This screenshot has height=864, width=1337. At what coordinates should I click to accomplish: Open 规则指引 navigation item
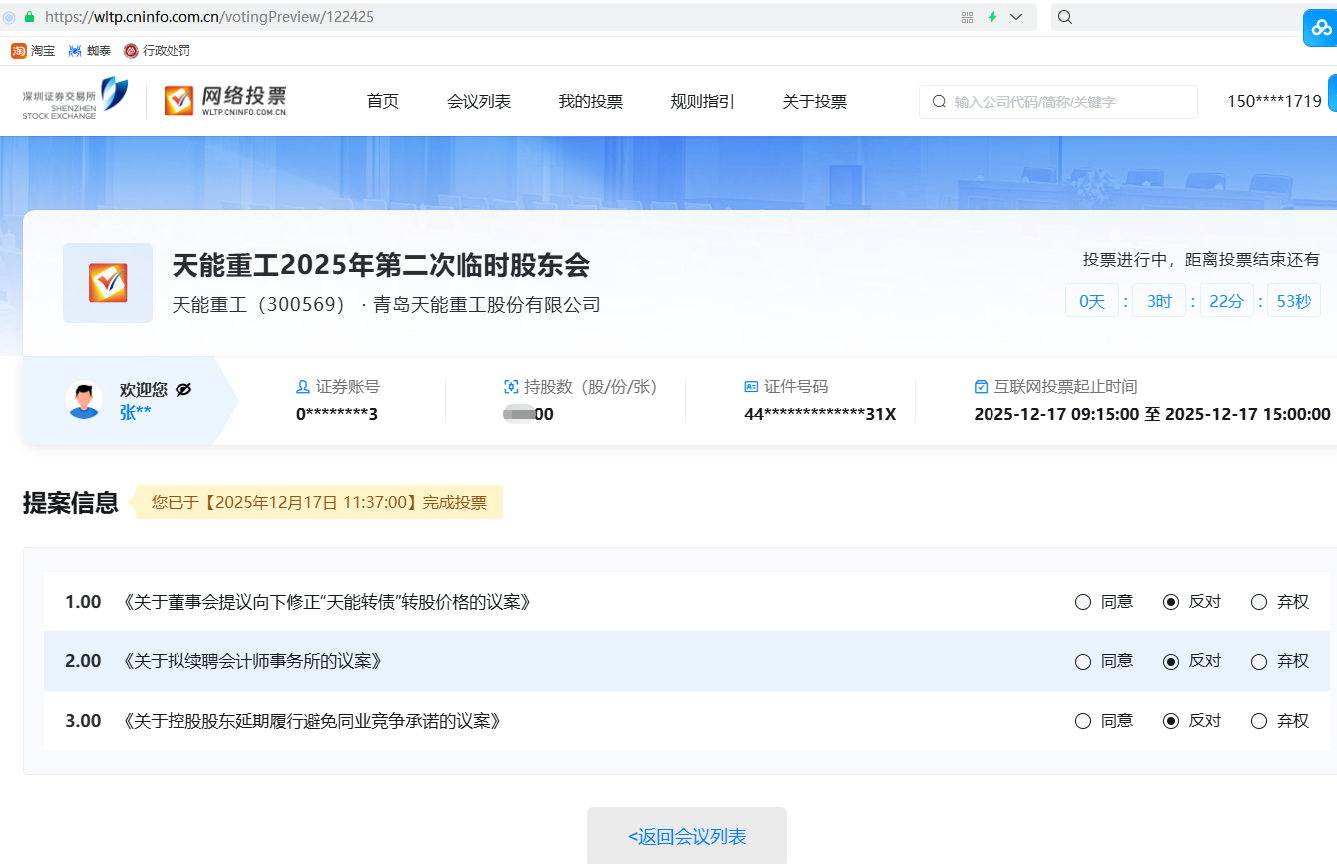tap(702, 101)
